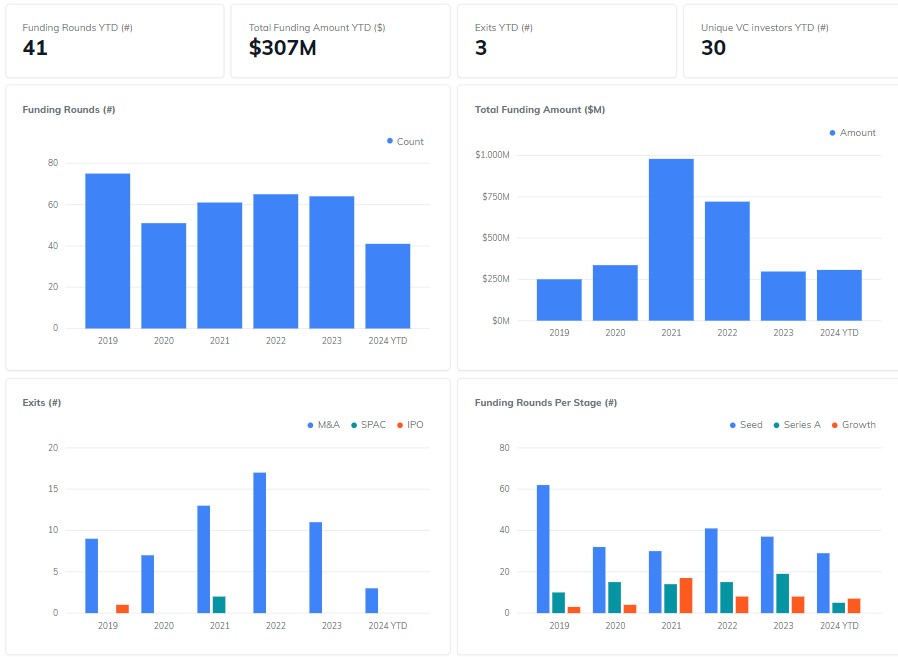Select the 2024 YTD orange Growth bar
The width and height of the screenshot is (898, 657).
point(854,605)
